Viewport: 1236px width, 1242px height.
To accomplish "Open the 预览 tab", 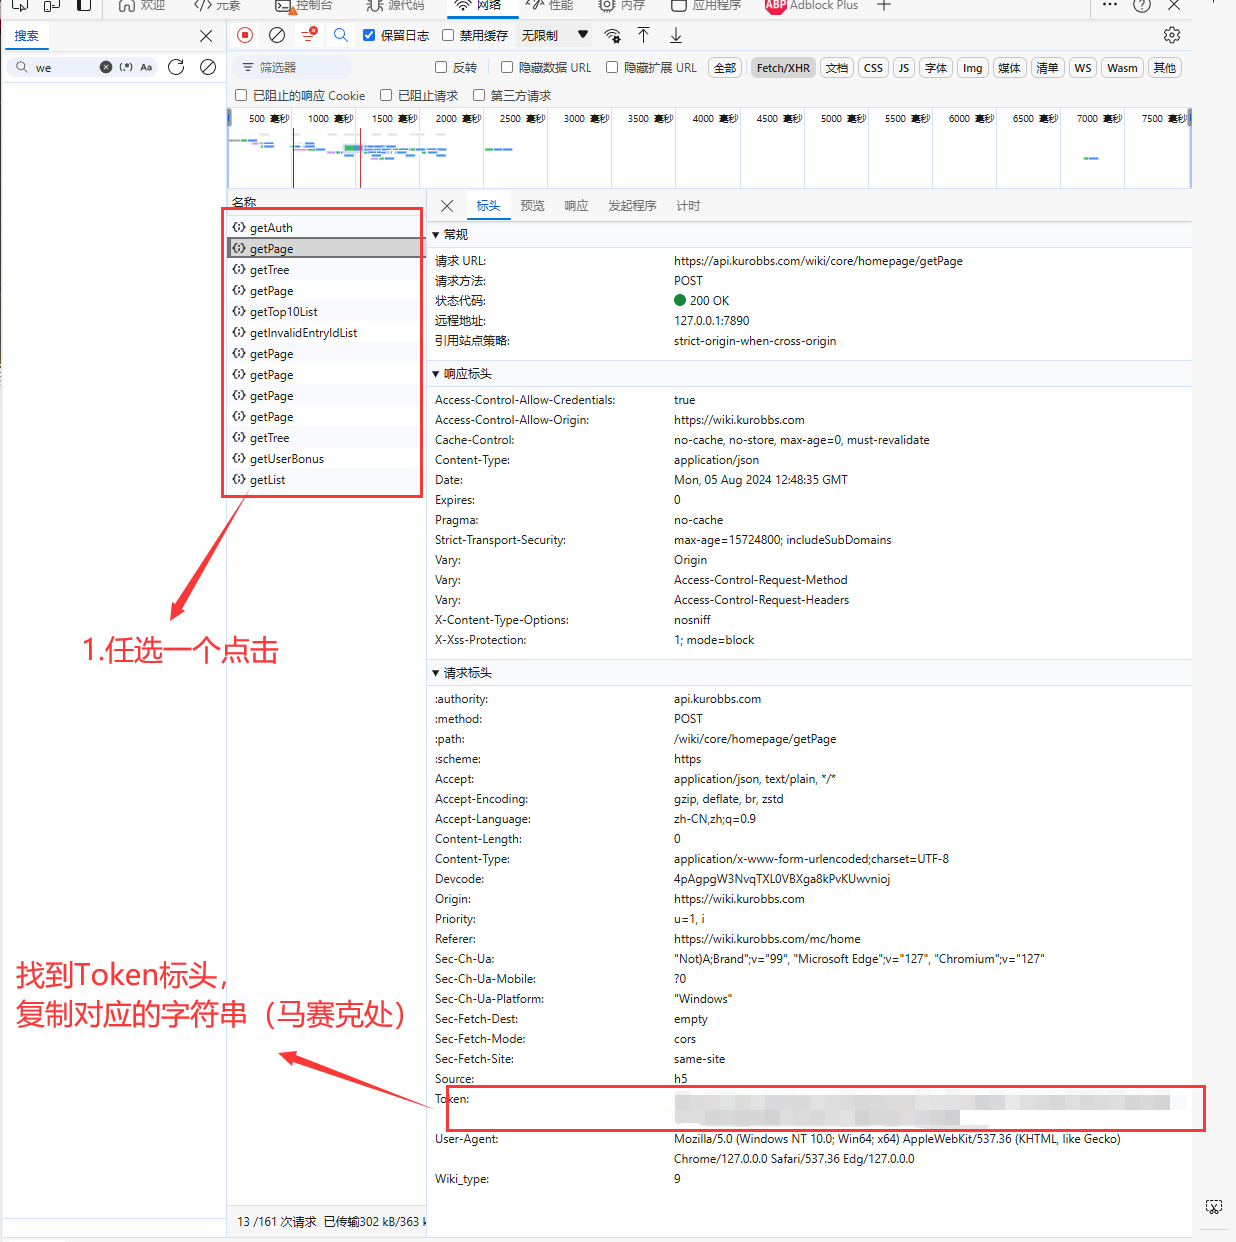I will [532, 206].
